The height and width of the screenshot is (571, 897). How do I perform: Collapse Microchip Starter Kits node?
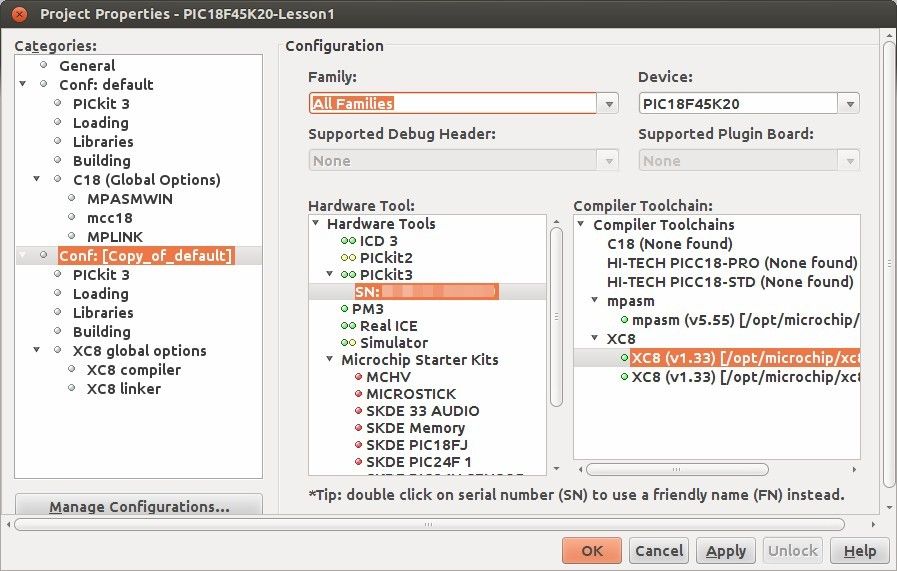pyautogui.click(x=330, y=360)
